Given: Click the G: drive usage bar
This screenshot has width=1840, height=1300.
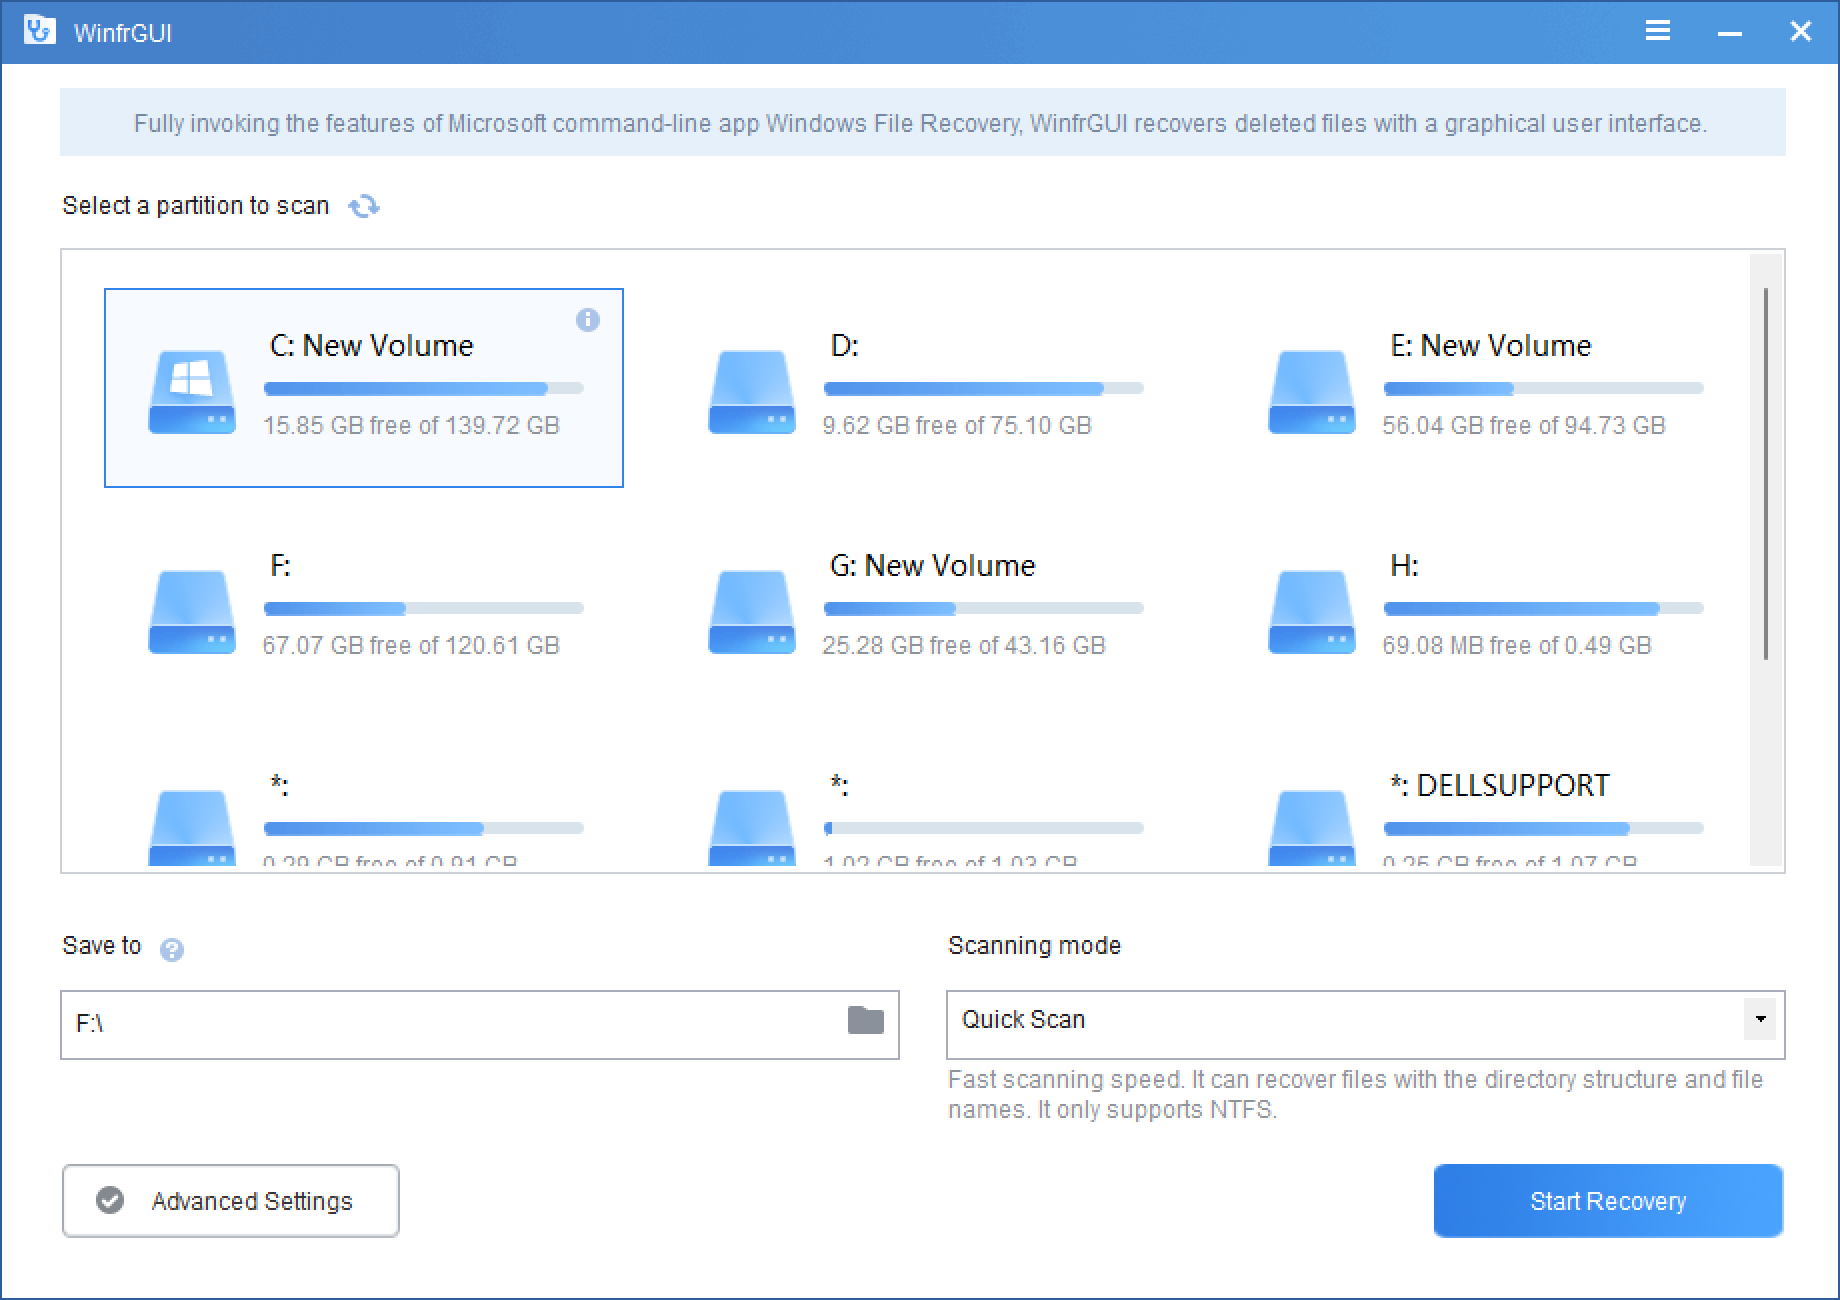Looking at the screenshot, I should (x=984, y=608).
